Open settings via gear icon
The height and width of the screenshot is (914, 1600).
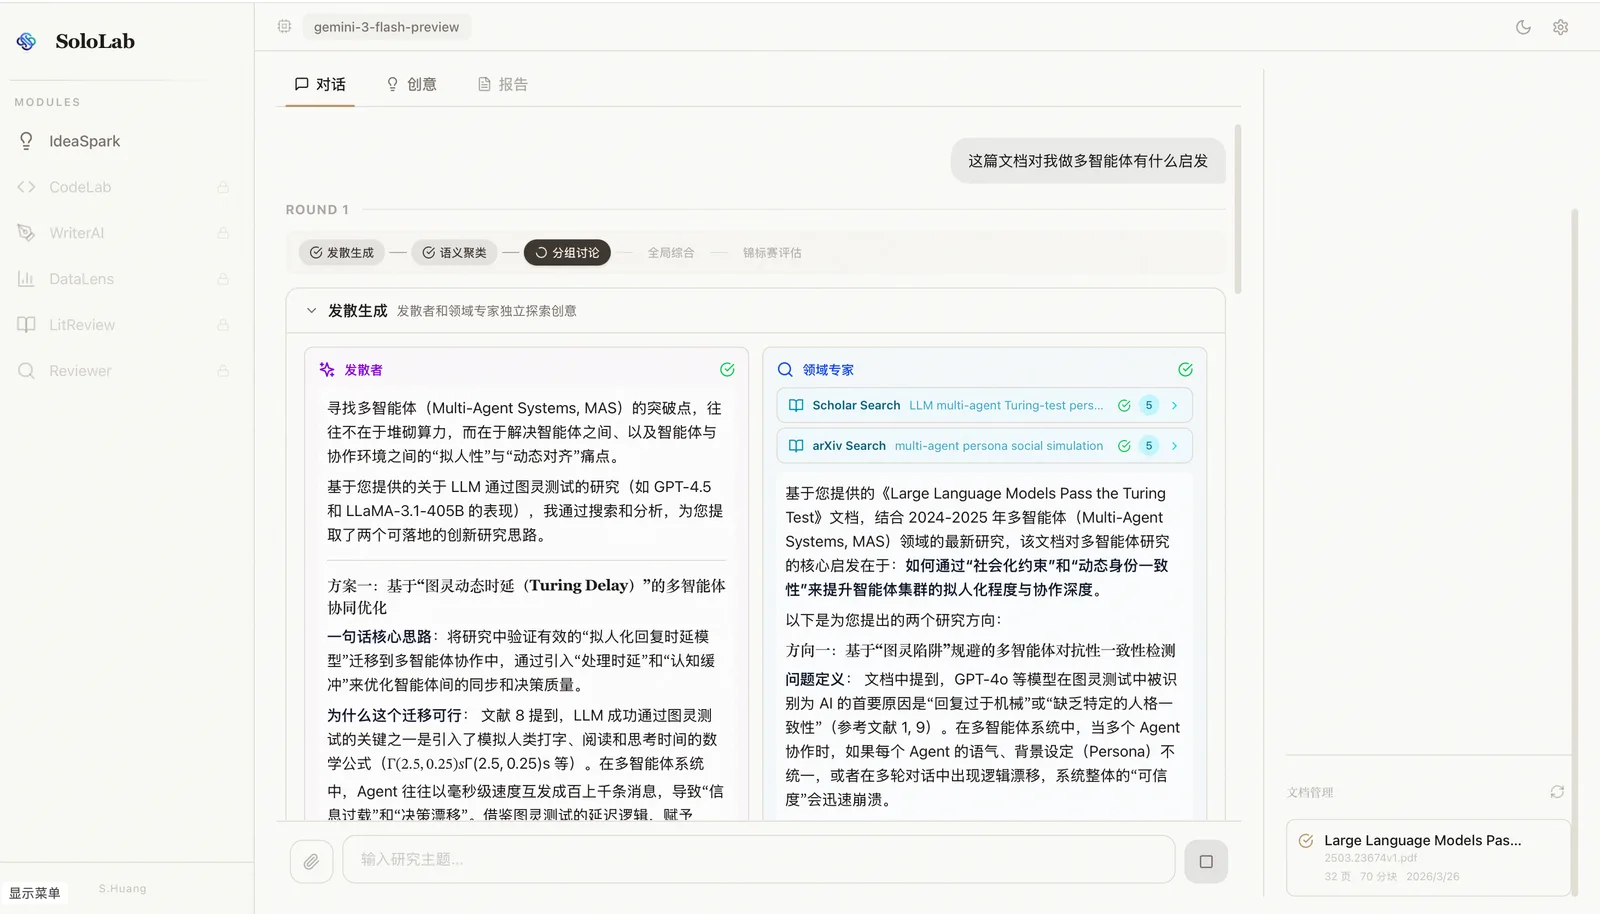(1560, 27)
